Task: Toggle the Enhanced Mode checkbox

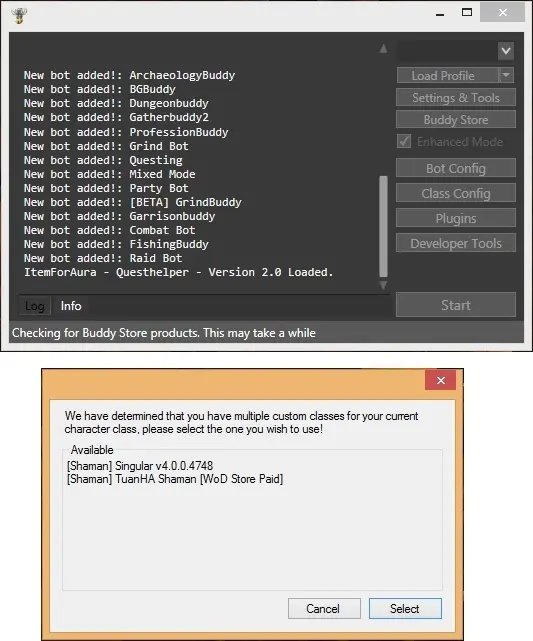Action: [404, 141]
